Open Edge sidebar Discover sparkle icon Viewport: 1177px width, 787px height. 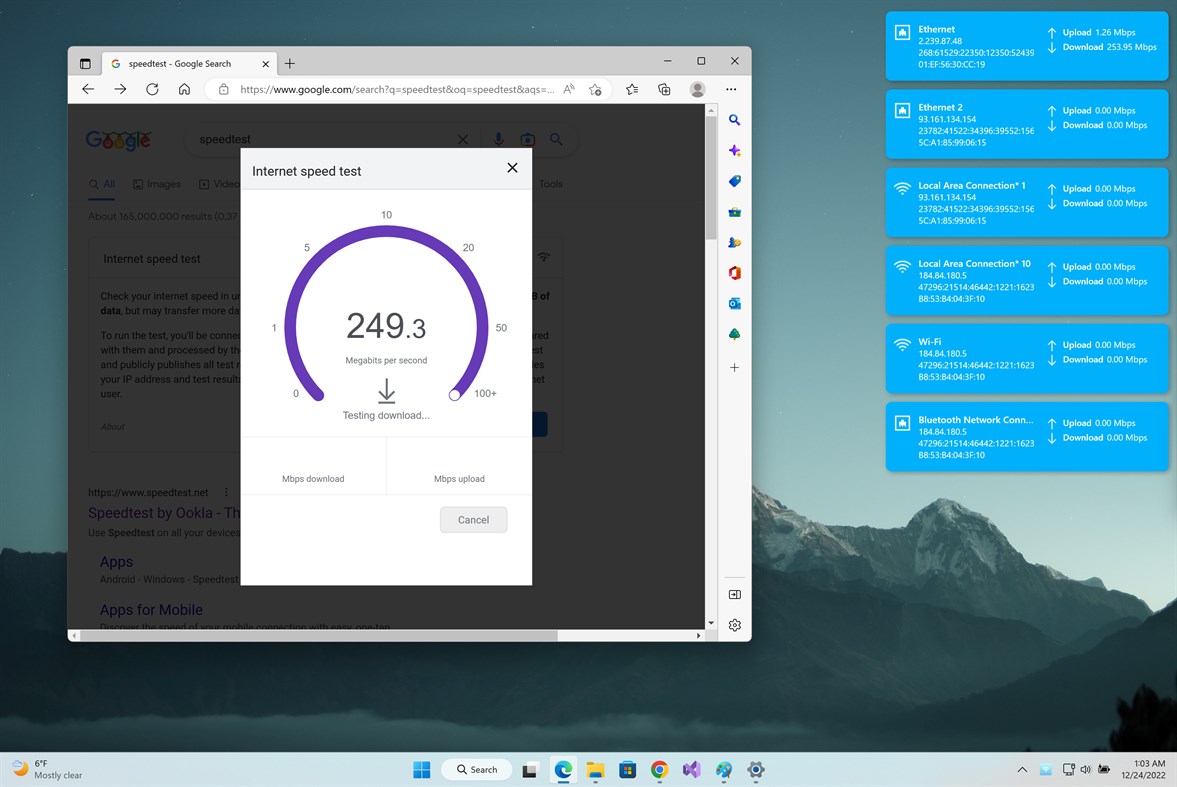click(735, 151)
